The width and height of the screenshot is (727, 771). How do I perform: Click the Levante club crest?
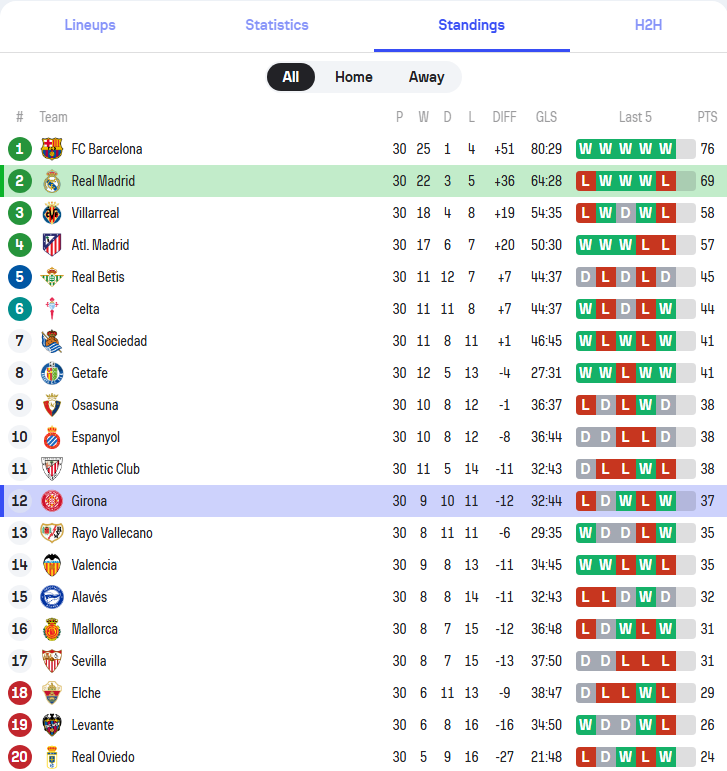pos(52,725)
